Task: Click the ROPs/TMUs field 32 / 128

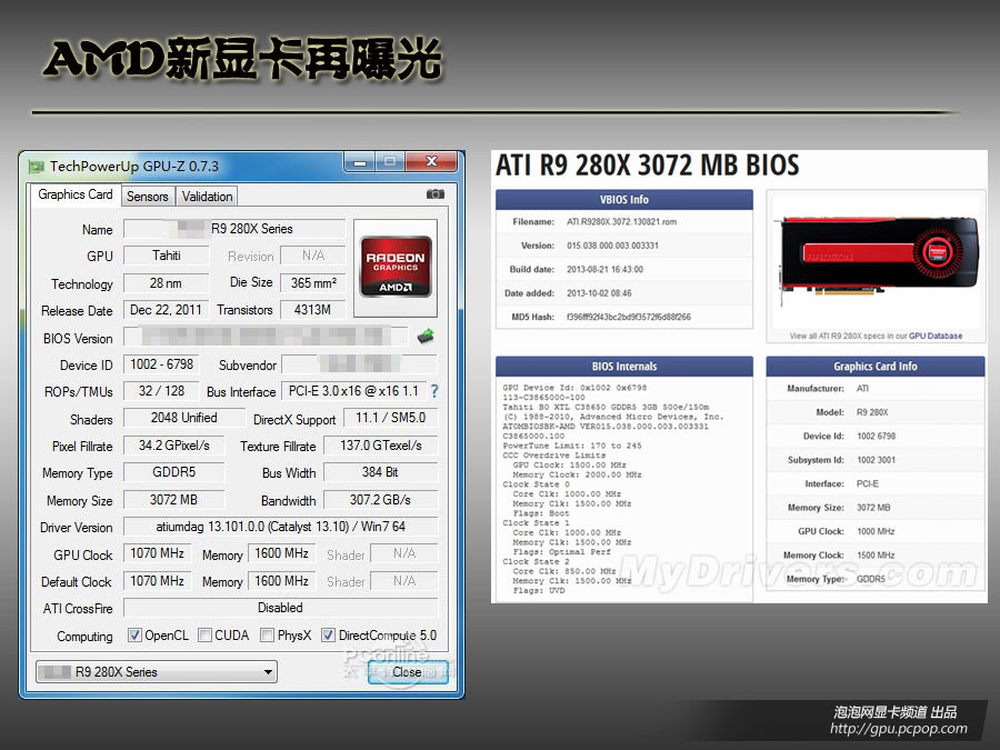Action: click(x=161, y=391)
